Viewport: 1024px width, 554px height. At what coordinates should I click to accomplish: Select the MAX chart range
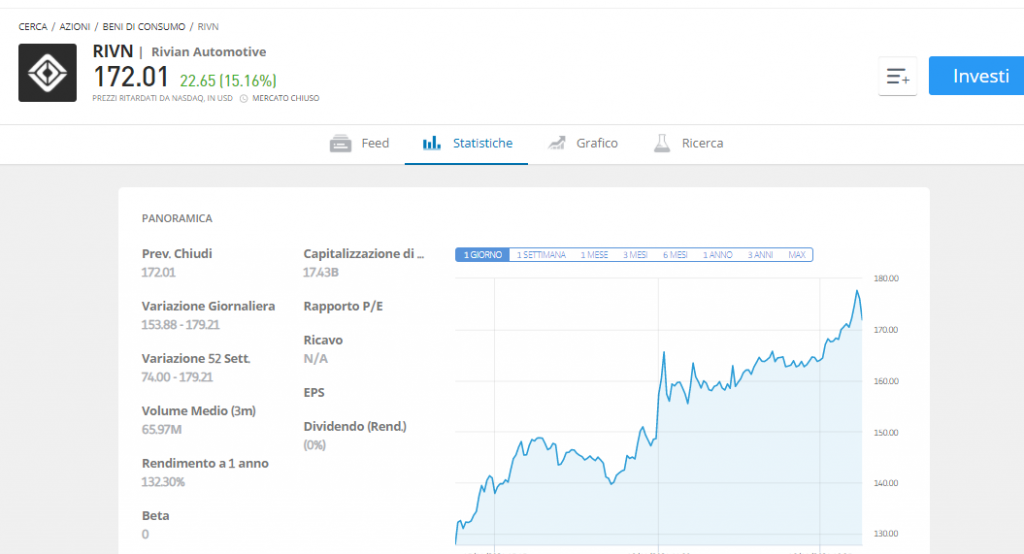[x=797, y=255]
